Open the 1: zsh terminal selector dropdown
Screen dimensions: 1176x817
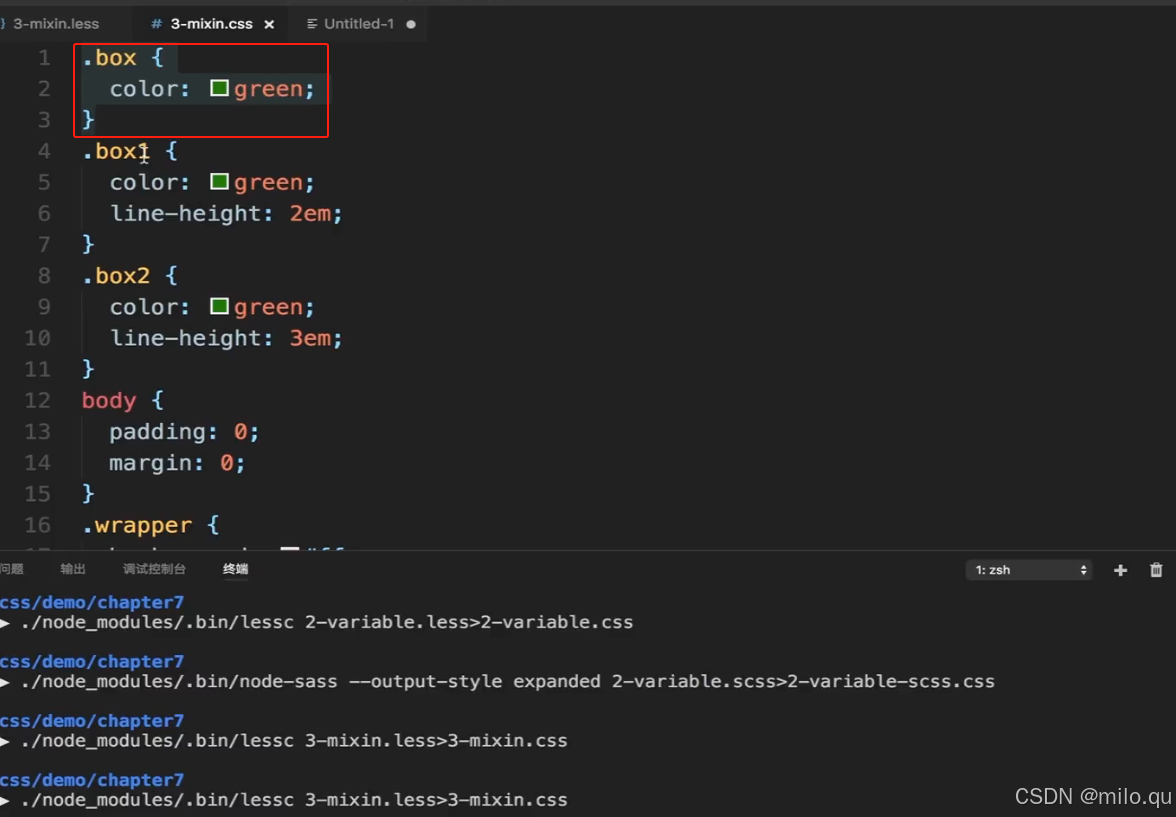1029,570
